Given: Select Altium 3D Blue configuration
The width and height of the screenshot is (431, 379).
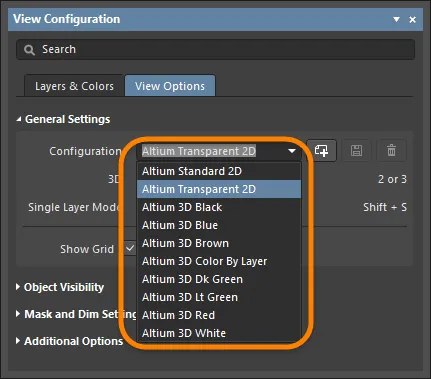Looking at the screenshot, I should 219,225.
